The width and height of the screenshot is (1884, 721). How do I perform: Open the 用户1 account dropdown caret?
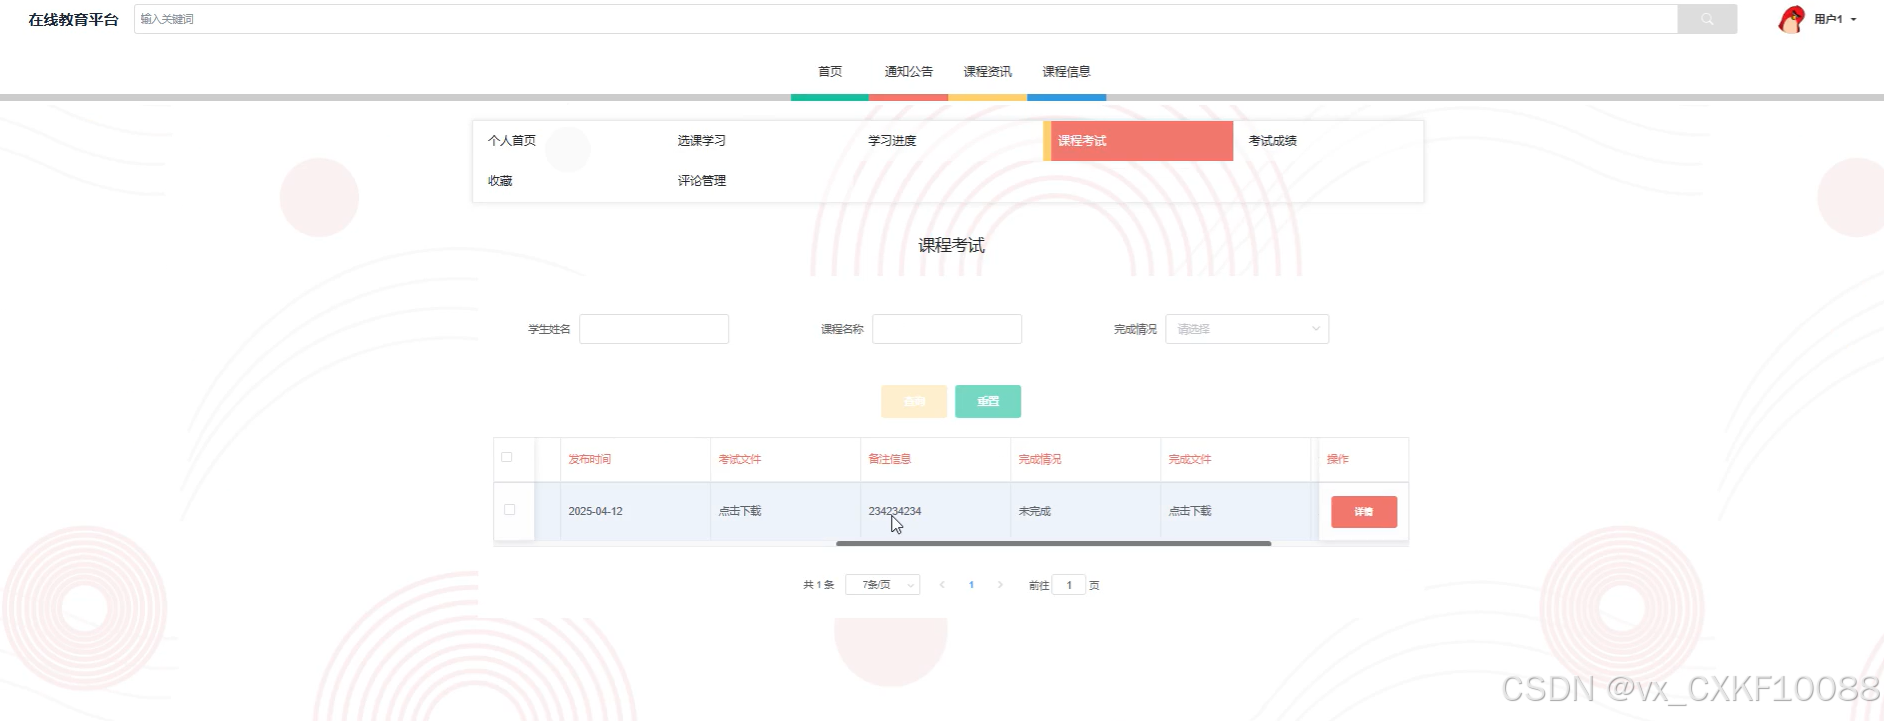click(1854, 19)
